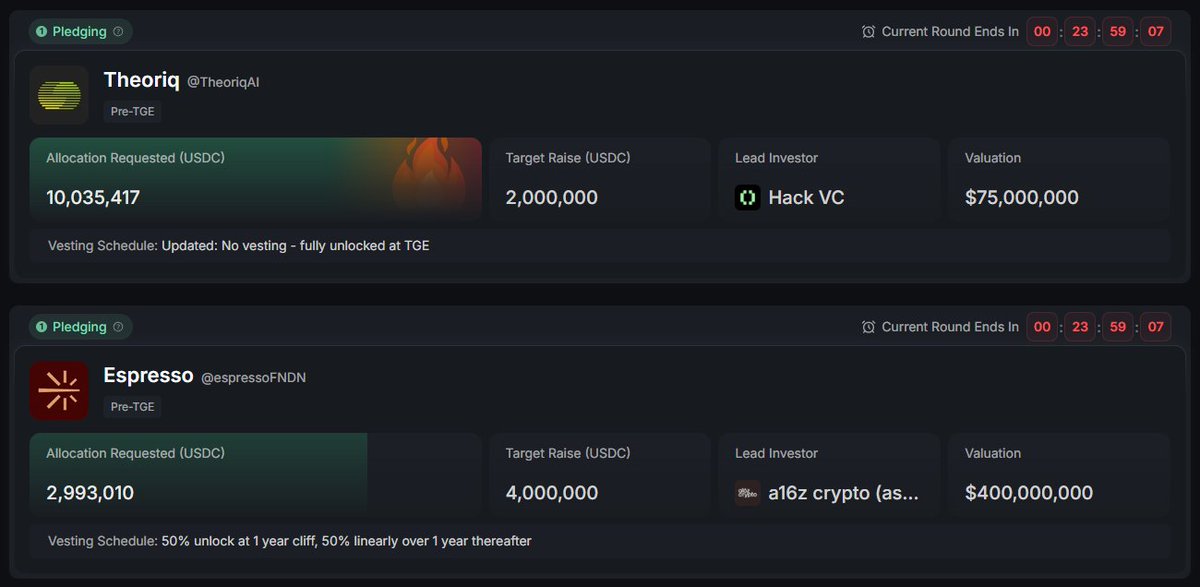Click the alarm clock icon above the Theoriq card

(868, 32)
